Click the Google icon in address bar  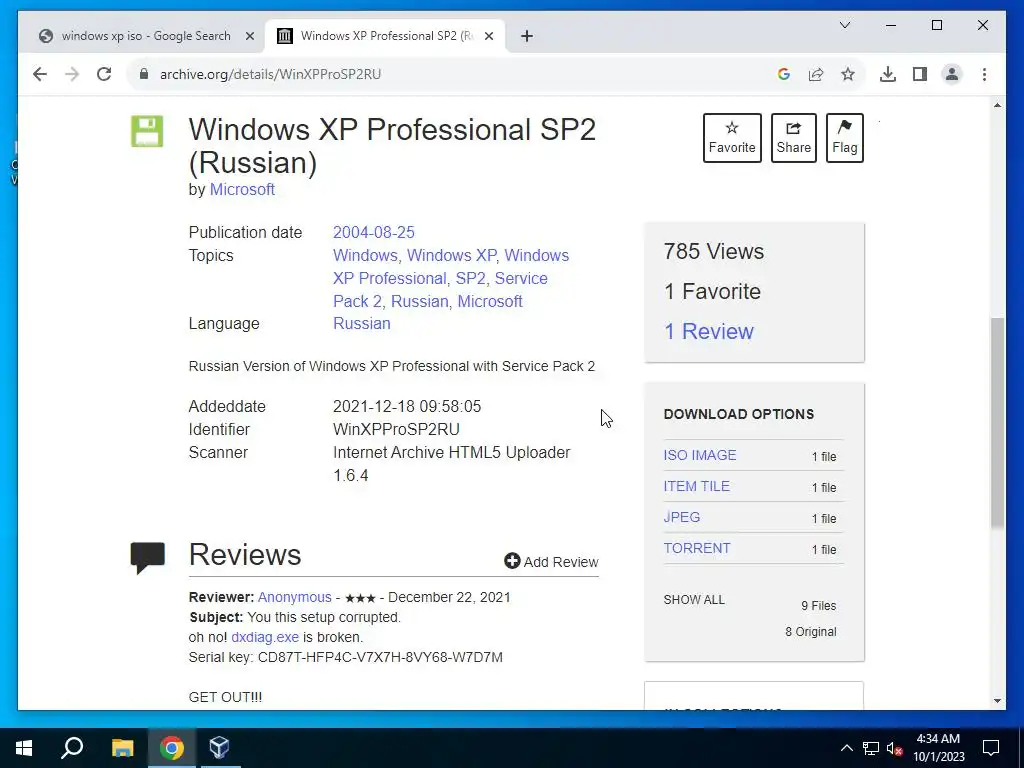784,74
